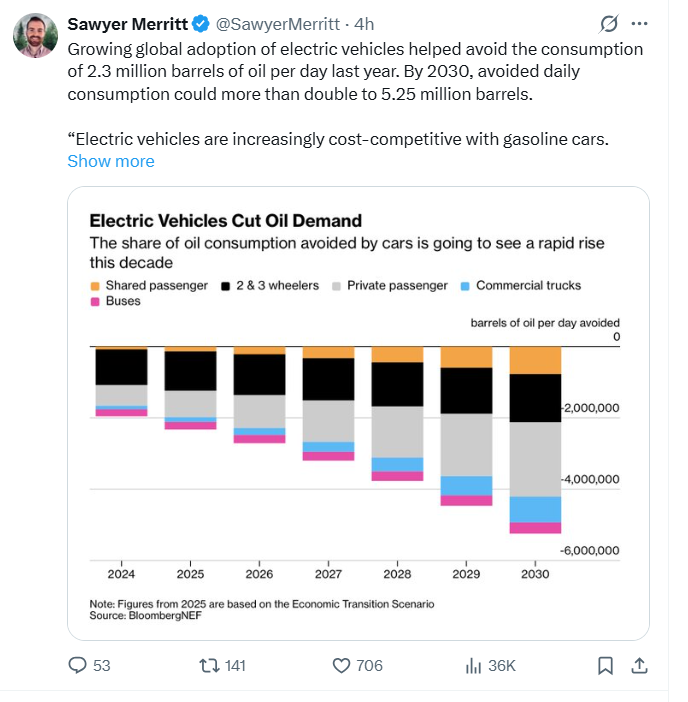This screenshot has width=688, height=702.
Task: Click the black 2 & 3 wheelers swatch
Action: (x=225, y=286)
